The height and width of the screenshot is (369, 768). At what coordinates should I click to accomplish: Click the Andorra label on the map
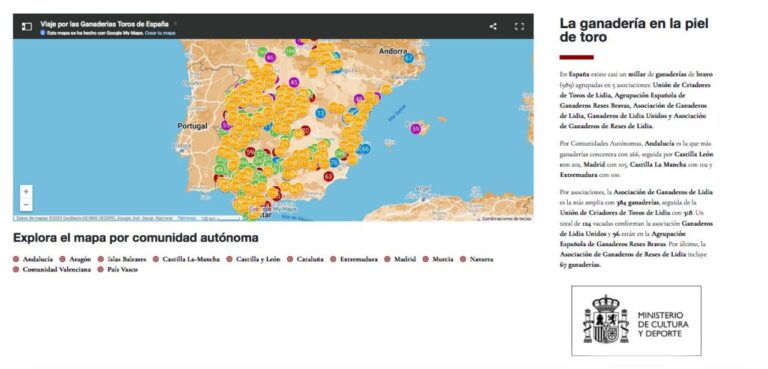tap(393, 51)
